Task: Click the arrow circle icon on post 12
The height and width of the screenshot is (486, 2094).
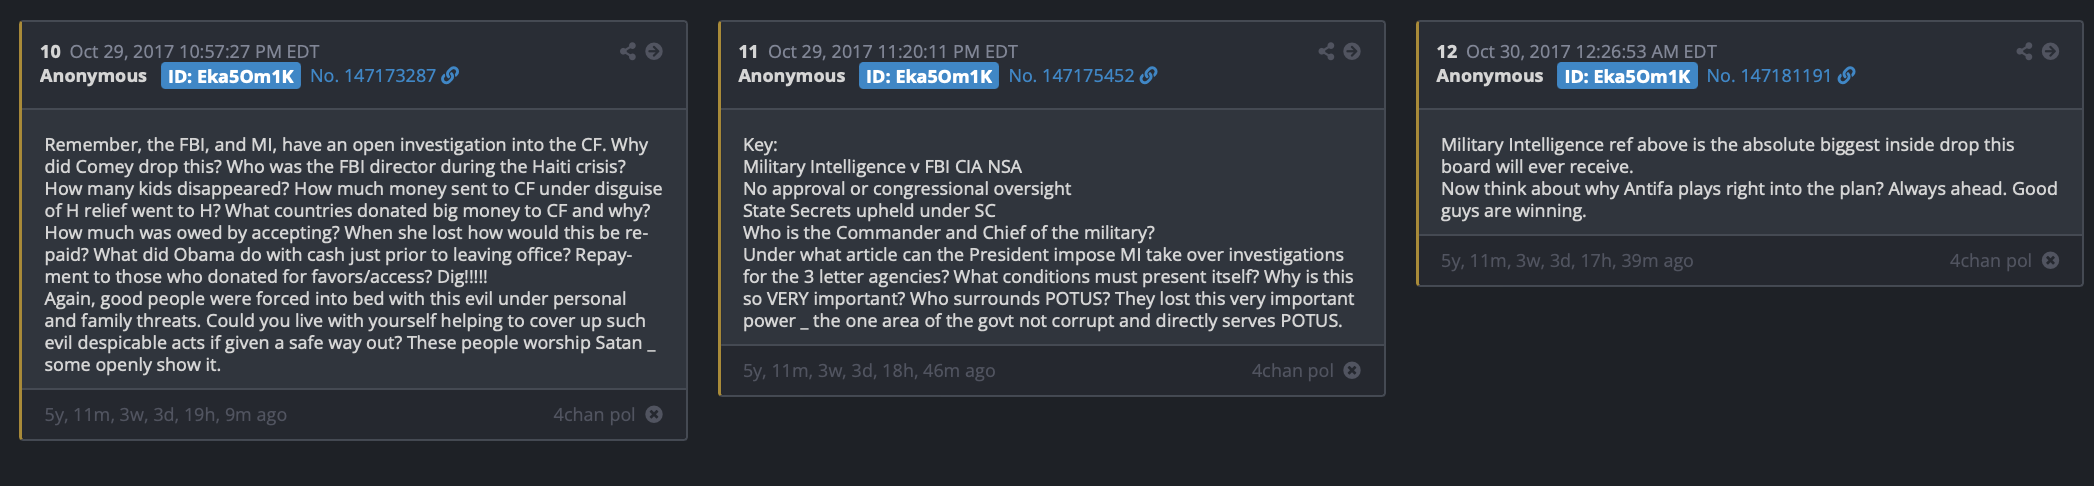Action: coord(2050,51)
